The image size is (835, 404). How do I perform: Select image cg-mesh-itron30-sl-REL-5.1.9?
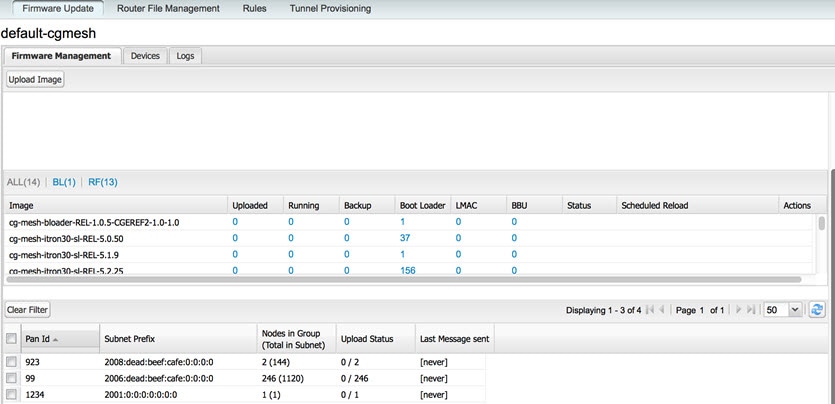point(64,254)
